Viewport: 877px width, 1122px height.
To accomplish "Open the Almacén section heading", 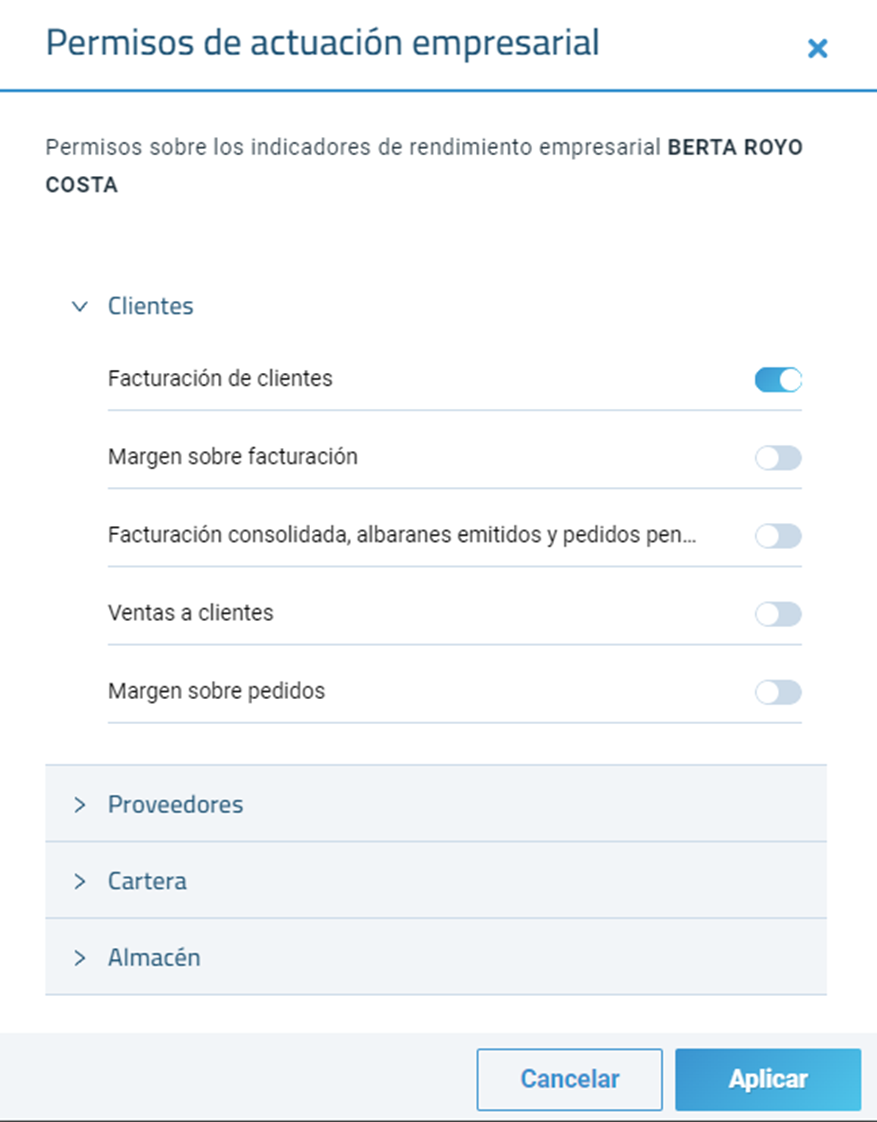I will [x=154, y=957].
